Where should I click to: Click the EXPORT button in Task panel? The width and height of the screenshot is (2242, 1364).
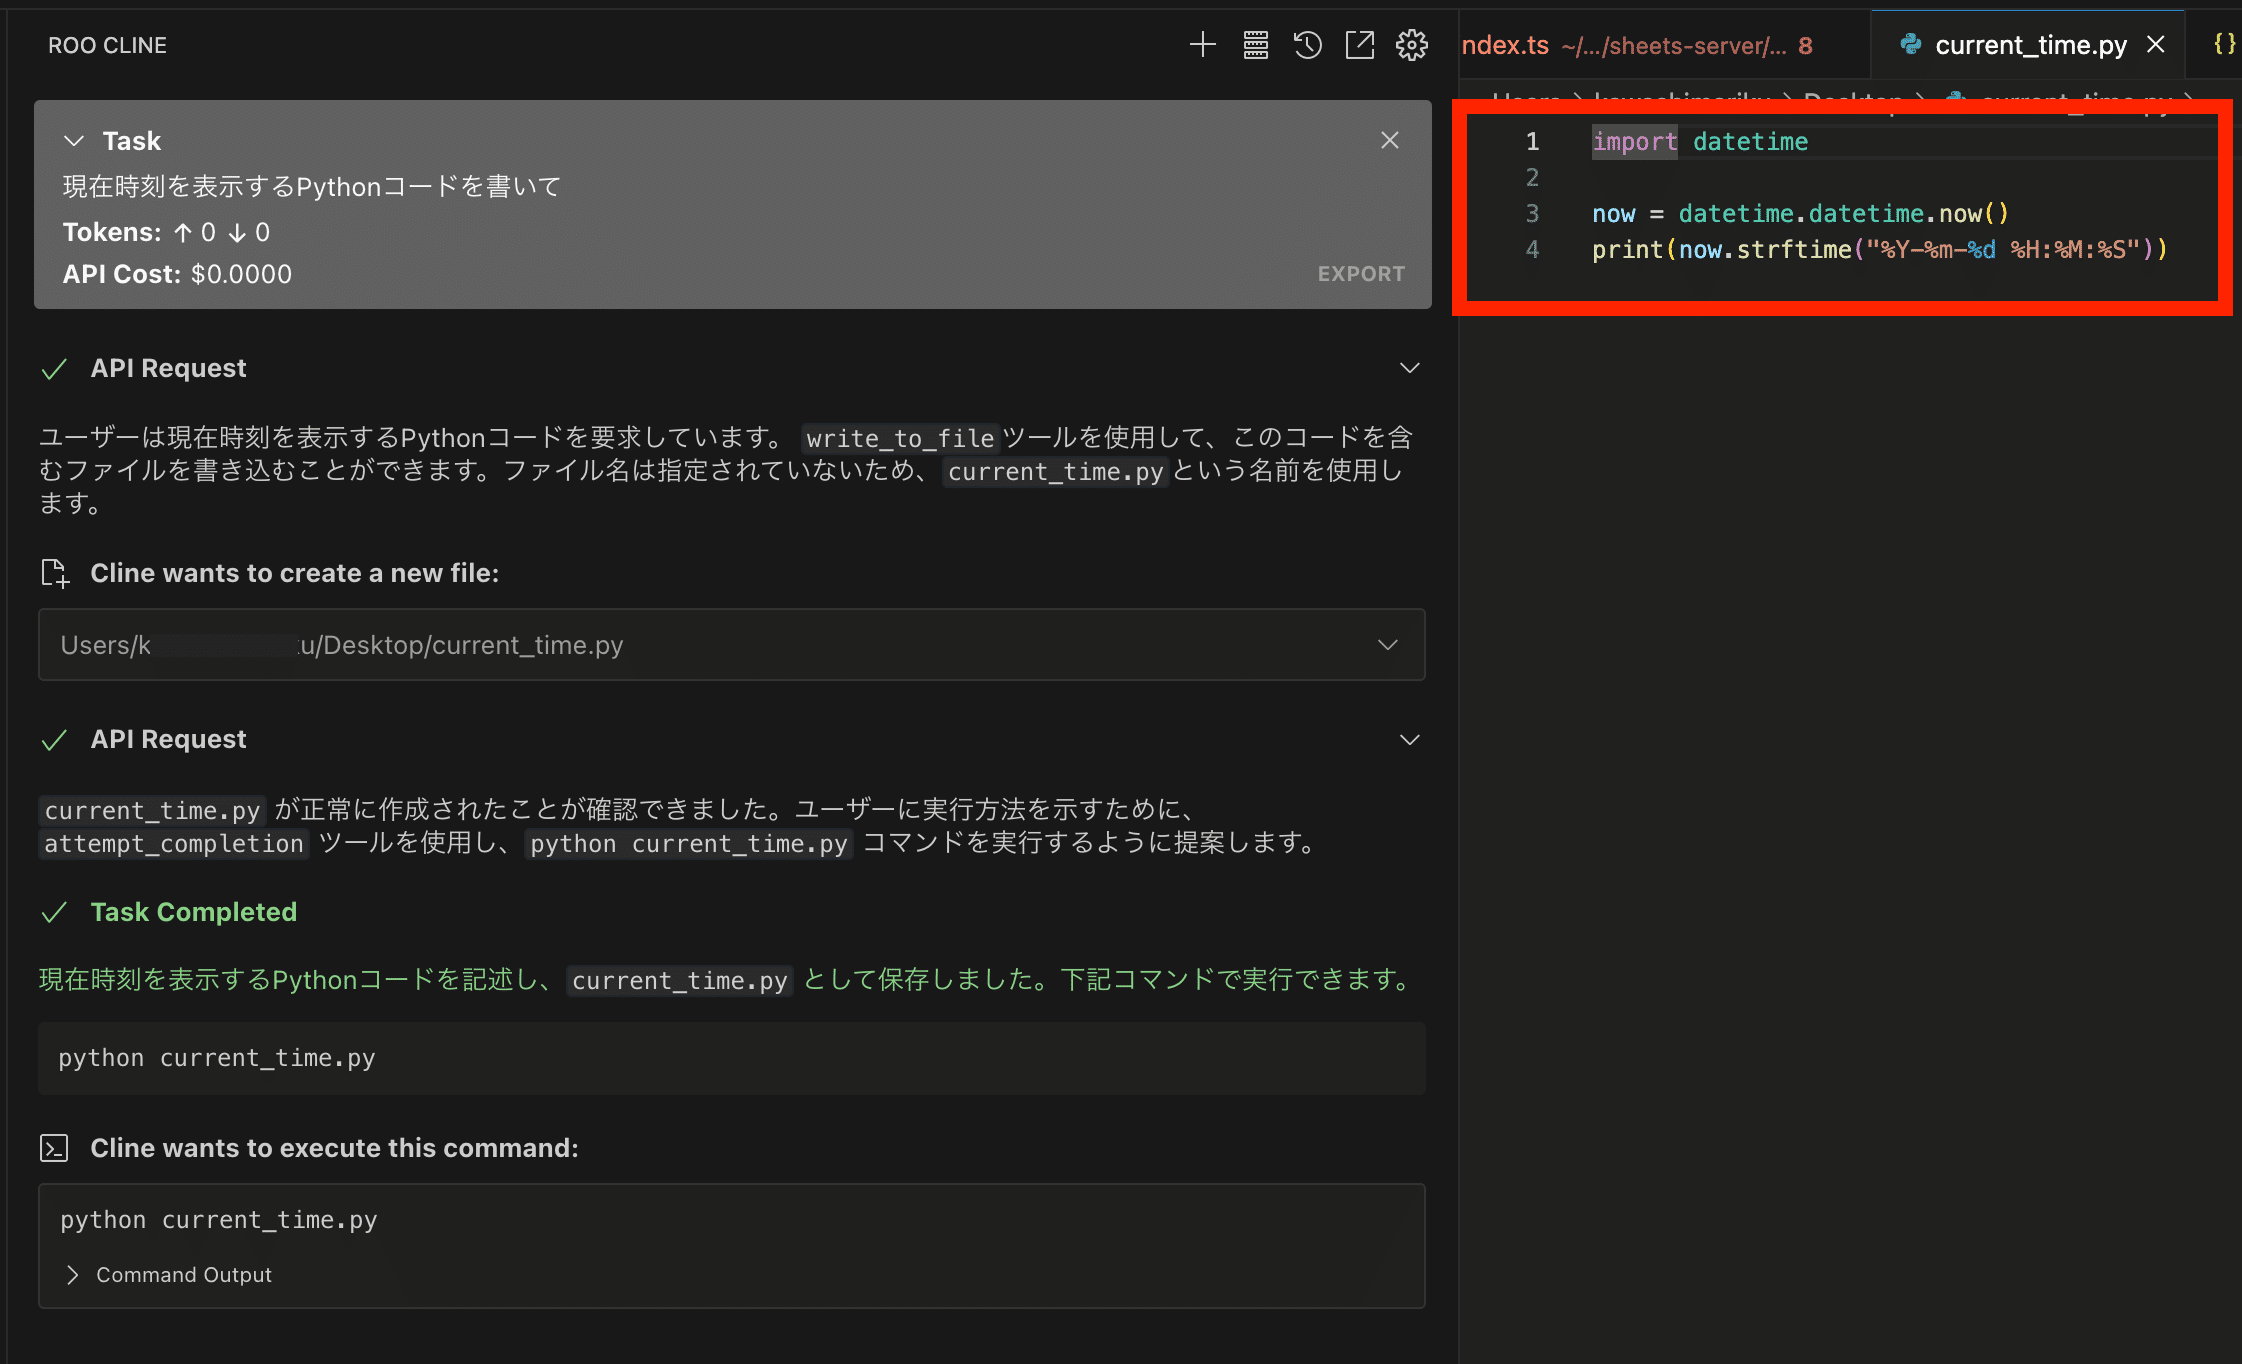click(1360, 274)
